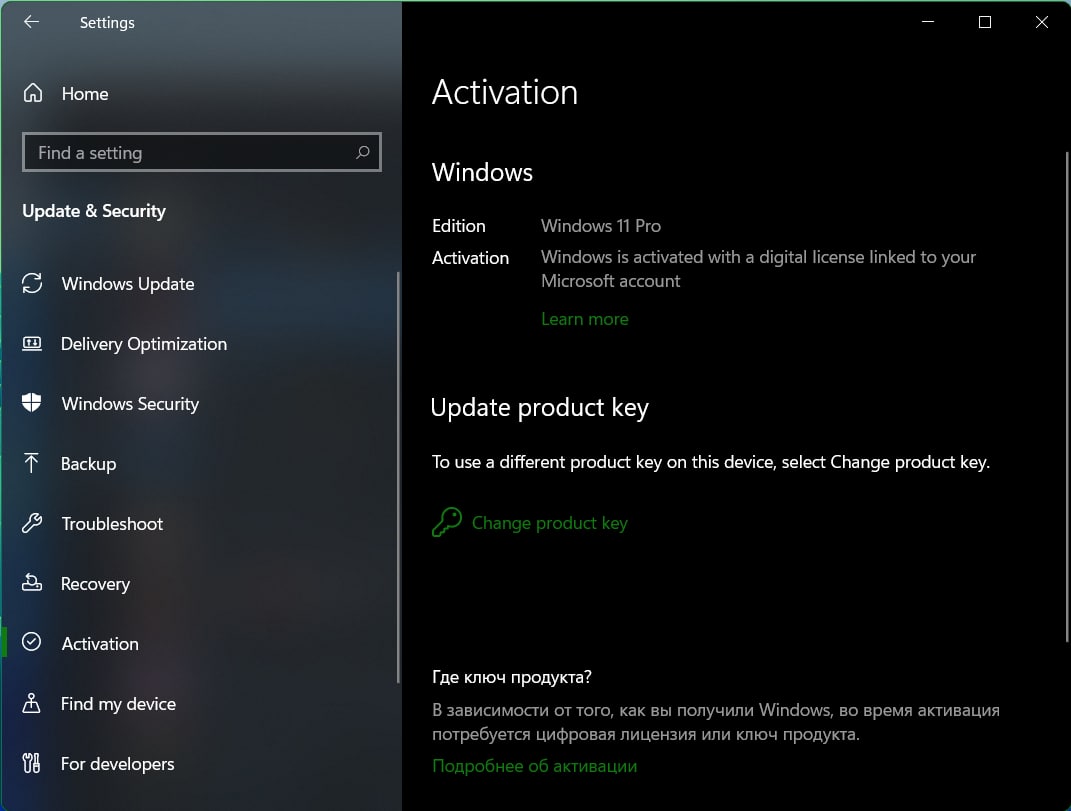The height and width of the screenshot is (811, 1071).
Task: Minimize the Settings window
Action: point(928,22)
